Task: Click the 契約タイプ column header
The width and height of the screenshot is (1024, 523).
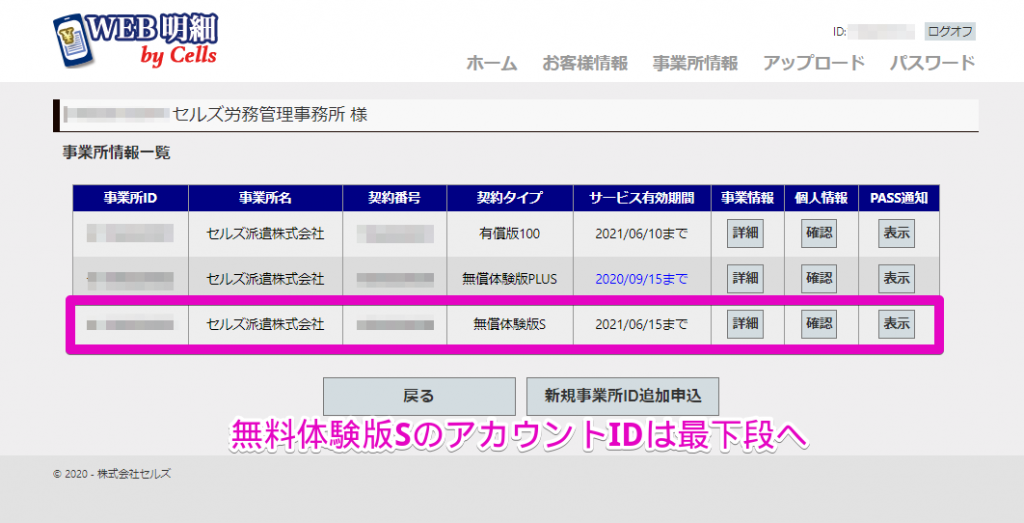Action: pyautogui.click(x=510, y=198)
